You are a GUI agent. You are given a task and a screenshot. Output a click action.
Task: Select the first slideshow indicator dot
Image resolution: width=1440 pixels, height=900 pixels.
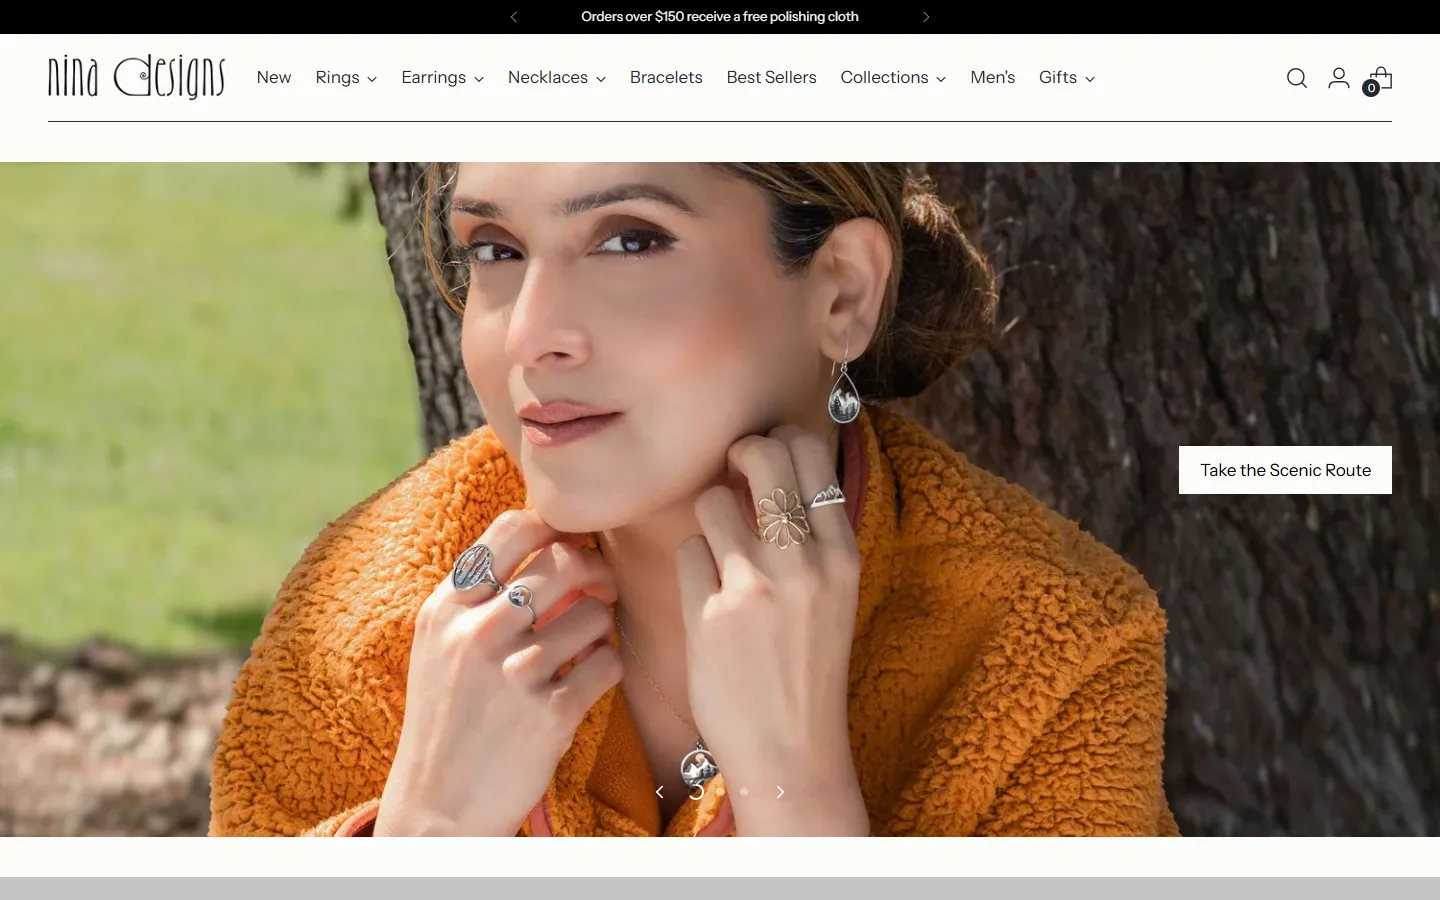(x=696, y=792)
